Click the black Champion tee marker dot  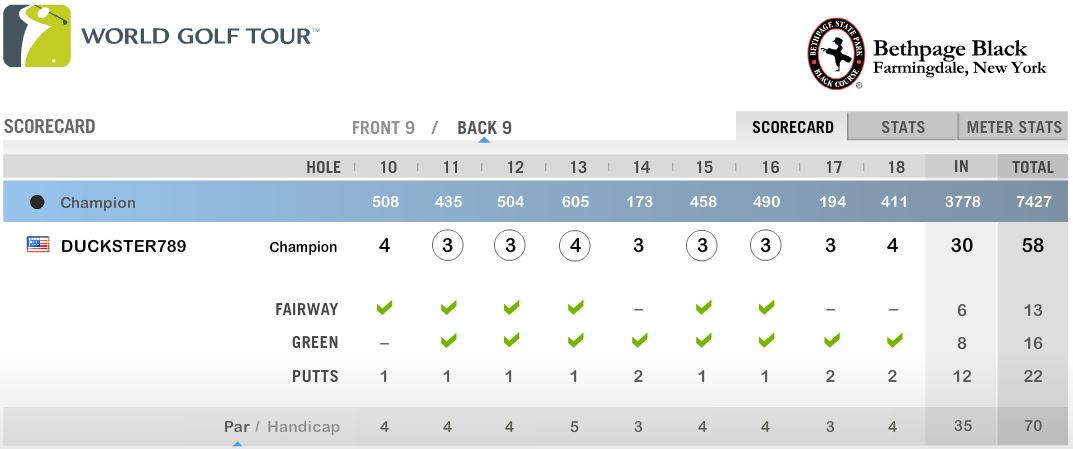[37, 202]
